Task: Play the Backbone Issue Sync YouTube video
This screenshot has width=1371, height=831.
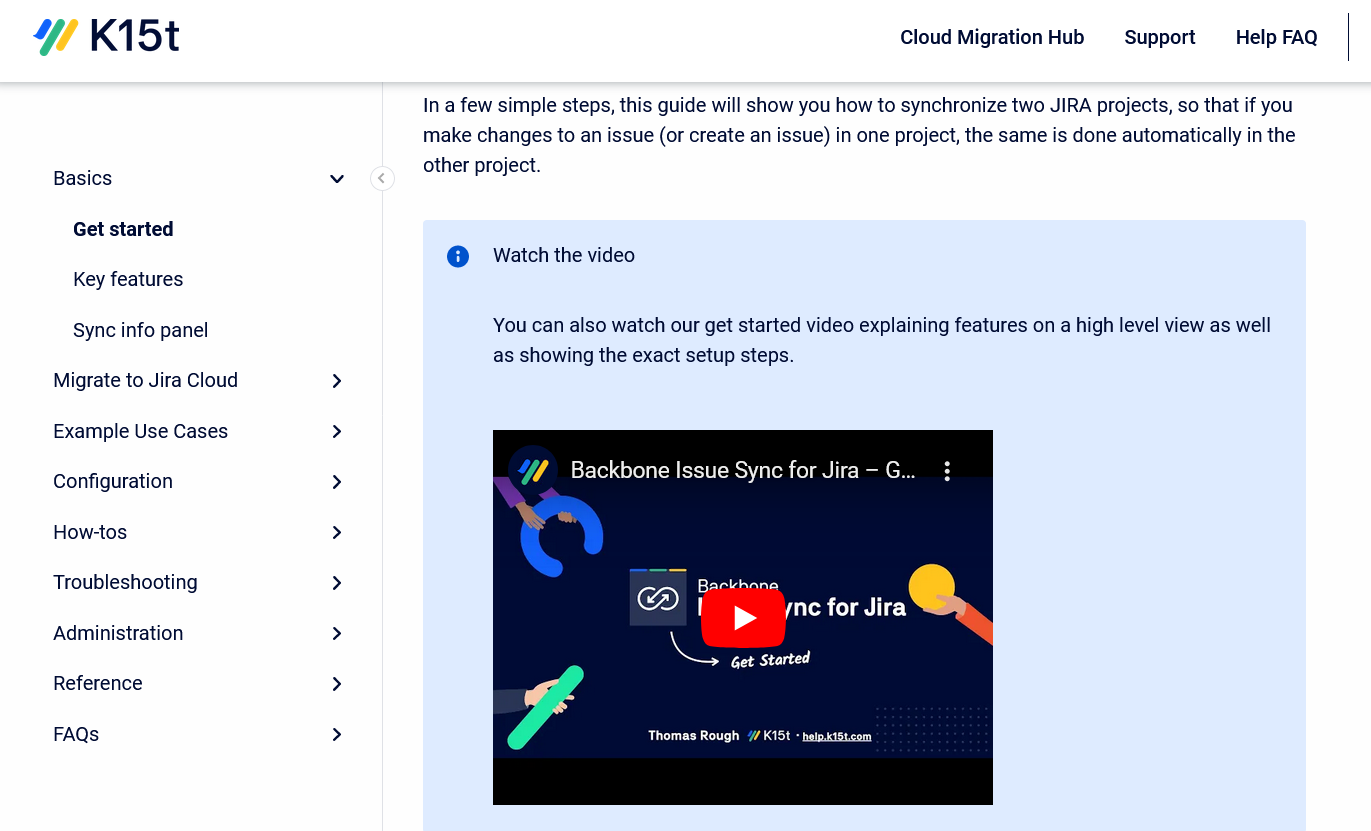Action: 743,617
